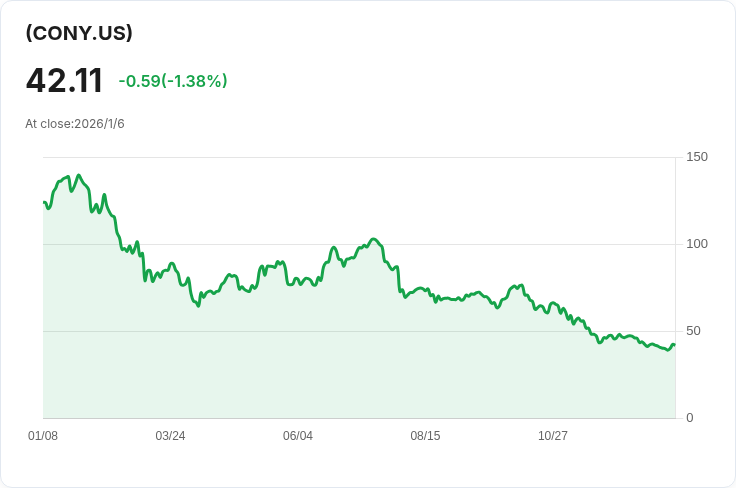Click the highest peak of the price line

79,175
